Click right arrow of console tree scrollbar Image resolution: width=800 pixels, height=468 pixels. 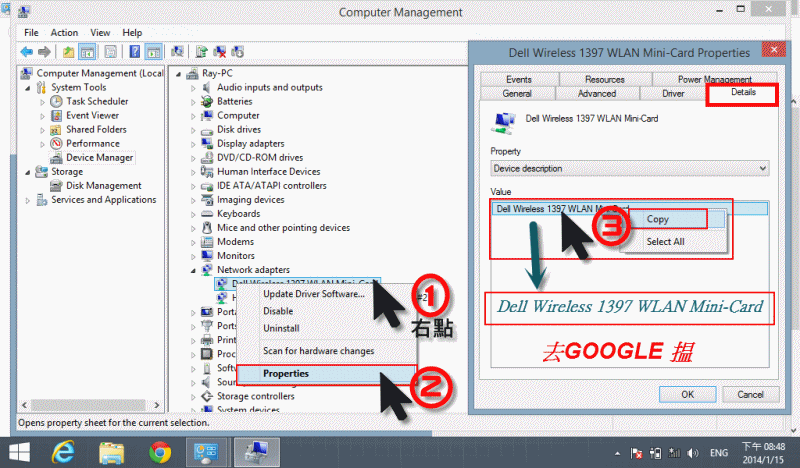[x=157, y=405]
